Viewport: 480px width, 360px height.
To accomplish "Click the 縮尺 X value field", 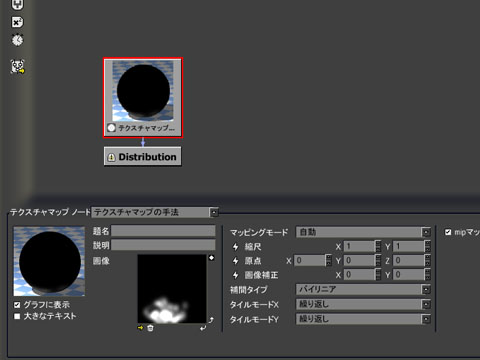I will click(359, 247).
